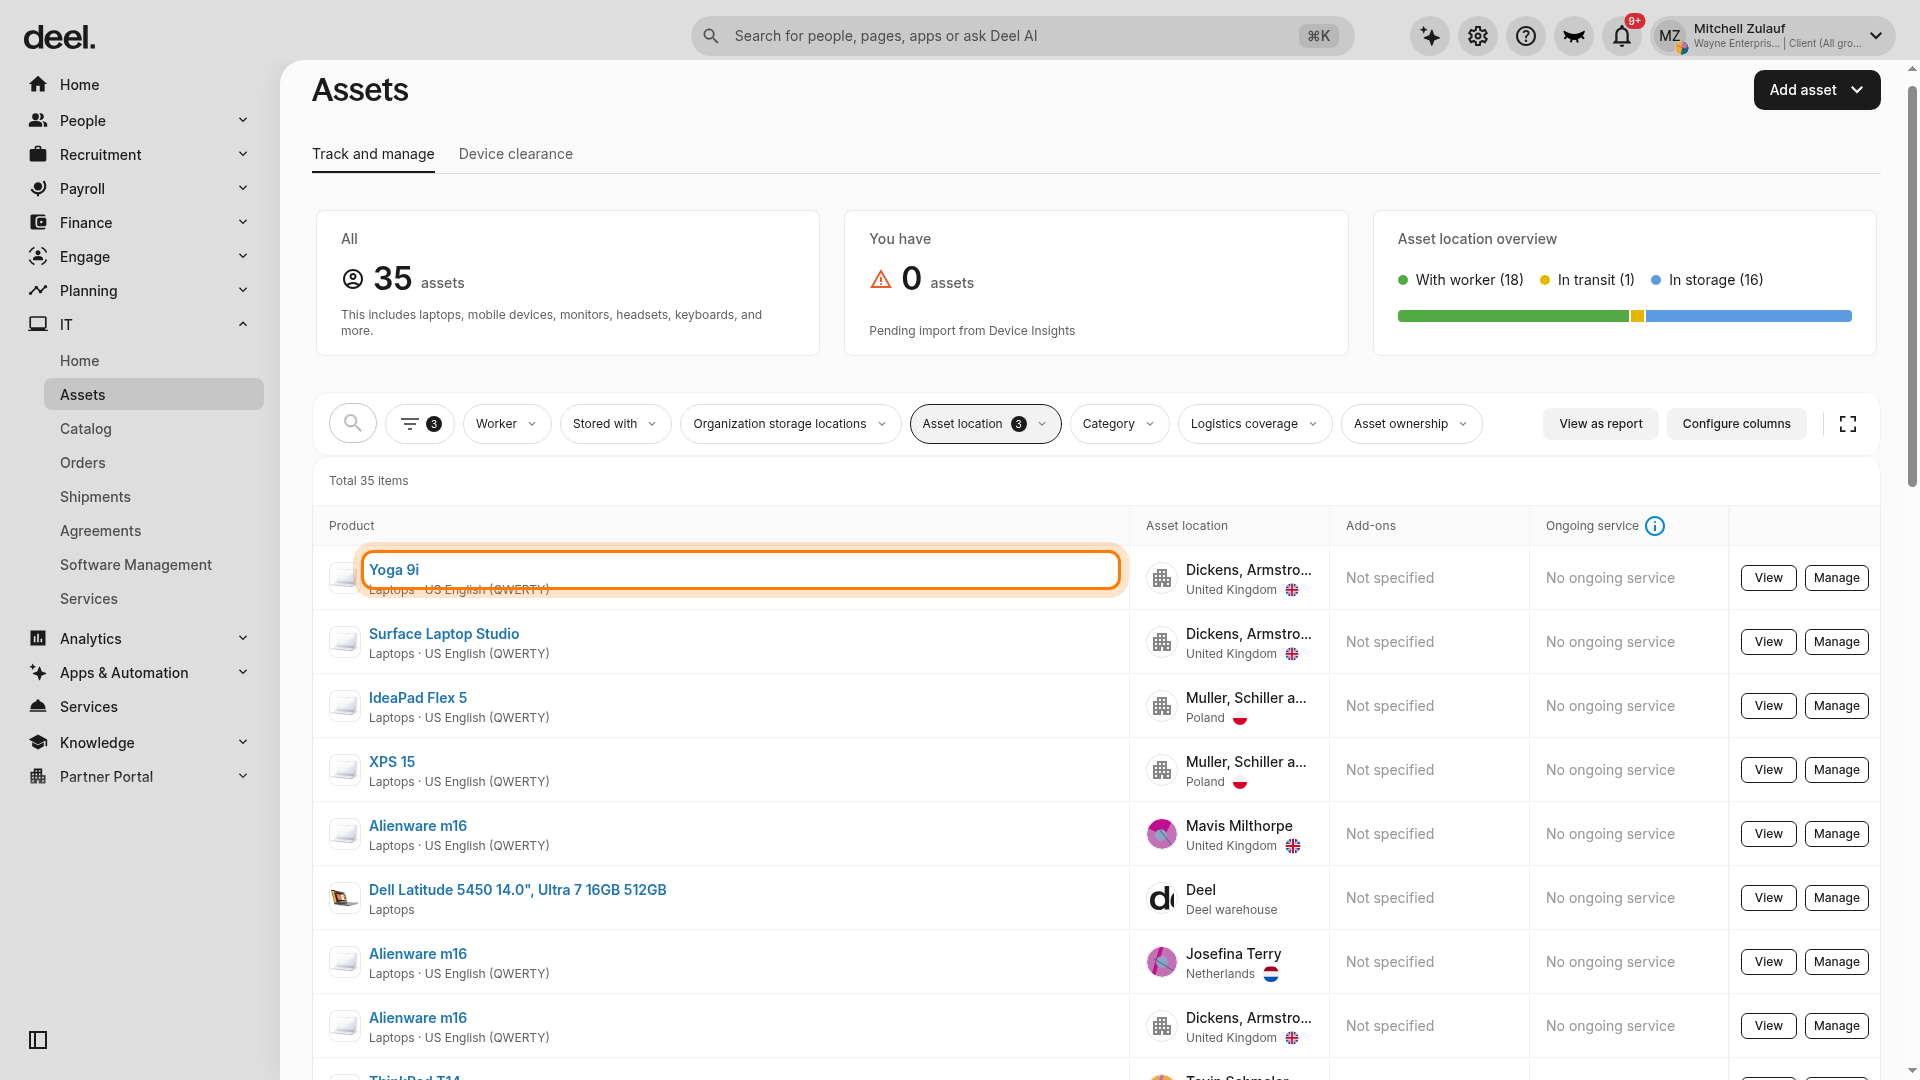Click the global search field

[1022, 36]
